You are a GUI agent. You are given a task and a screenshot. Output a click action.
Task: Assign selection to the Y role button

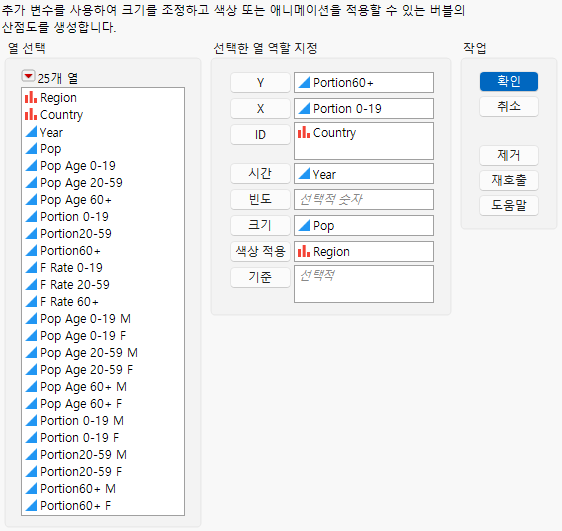[x=260, y=83]
